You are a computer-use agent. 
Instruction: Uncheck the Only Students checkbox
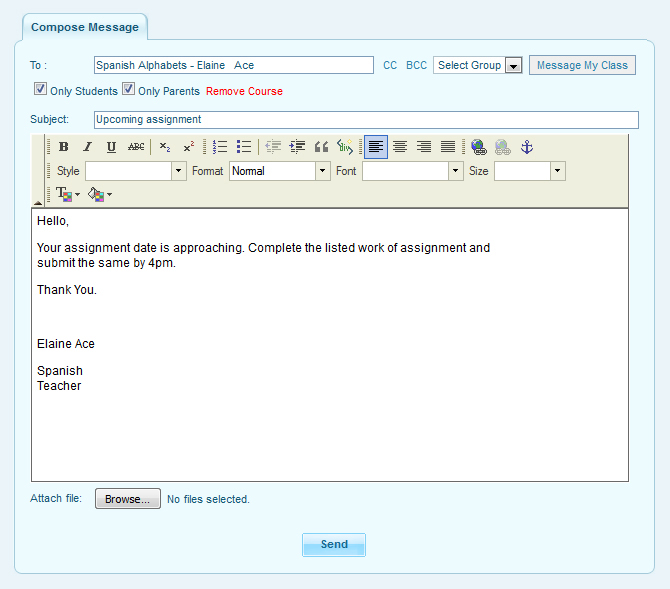(41, 90)
